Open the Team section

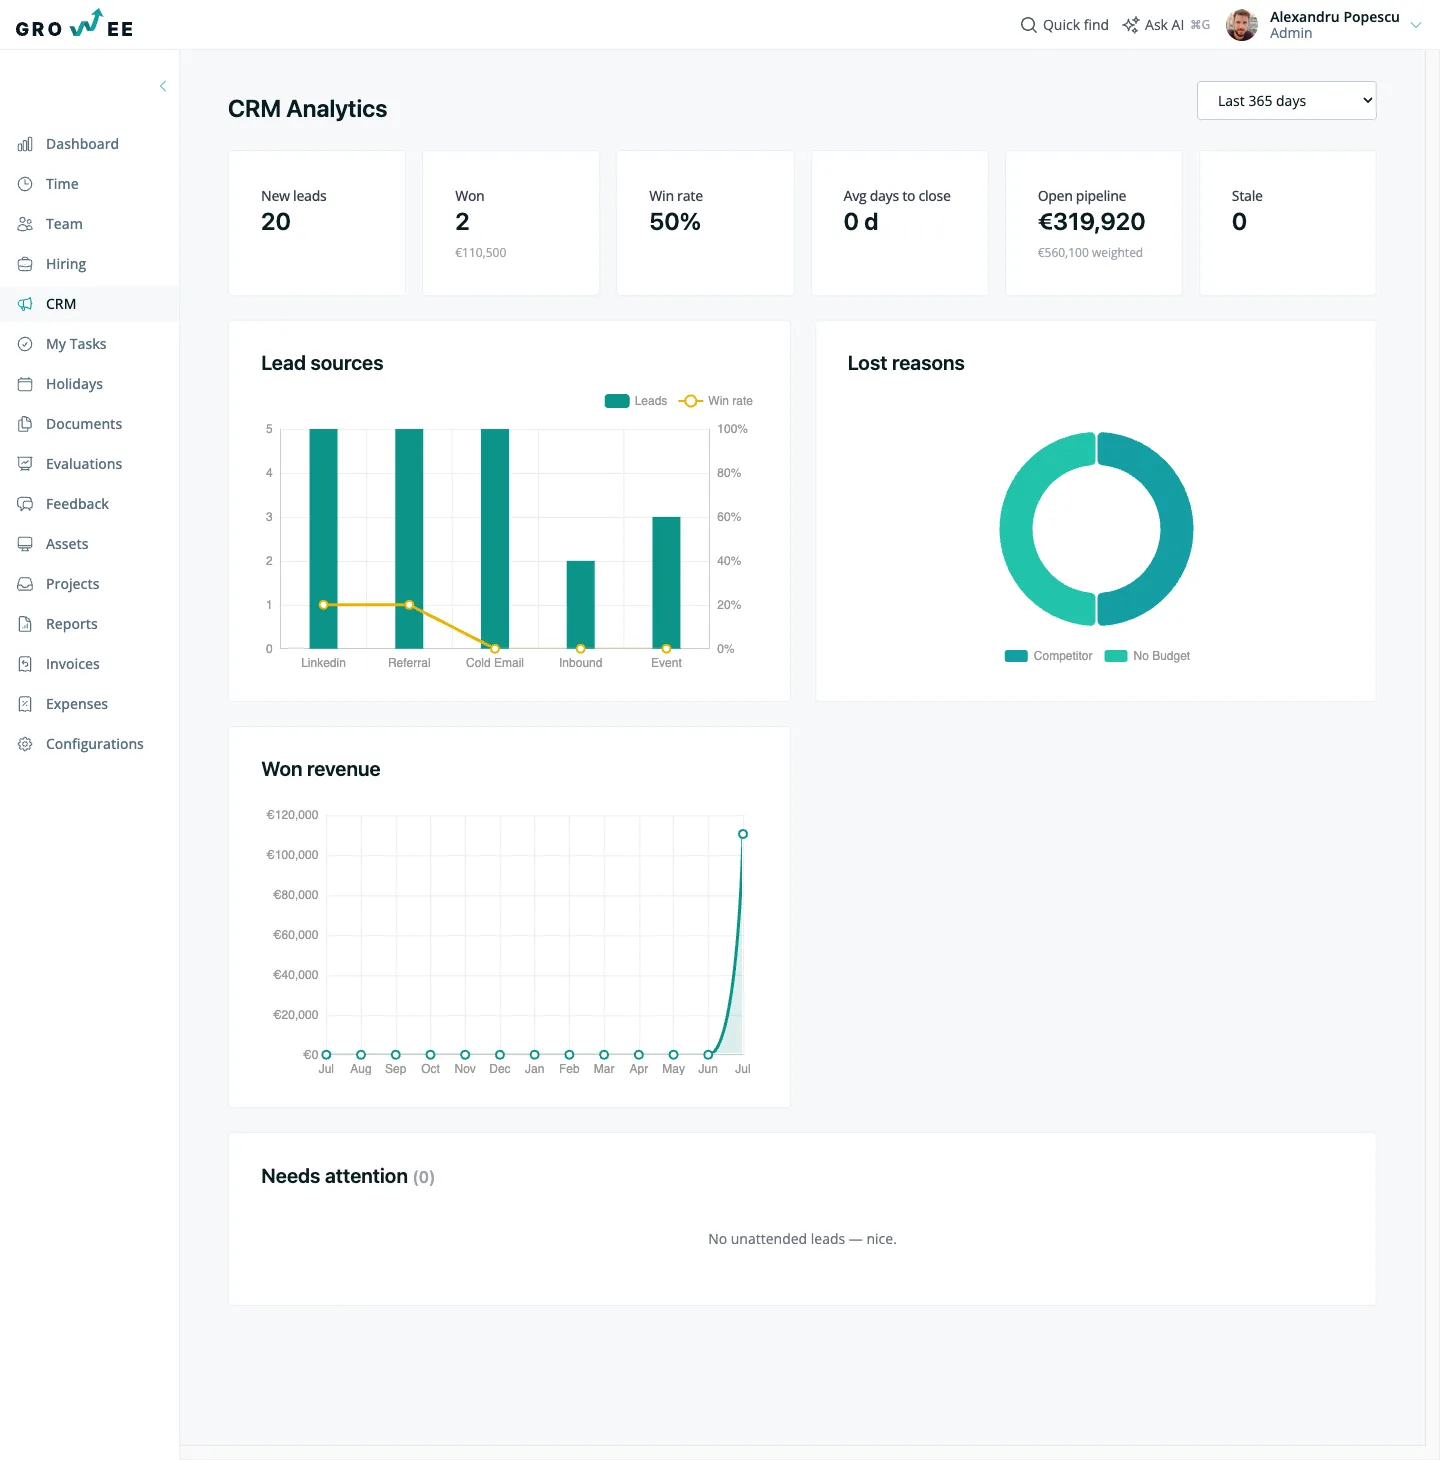point(64,224)
